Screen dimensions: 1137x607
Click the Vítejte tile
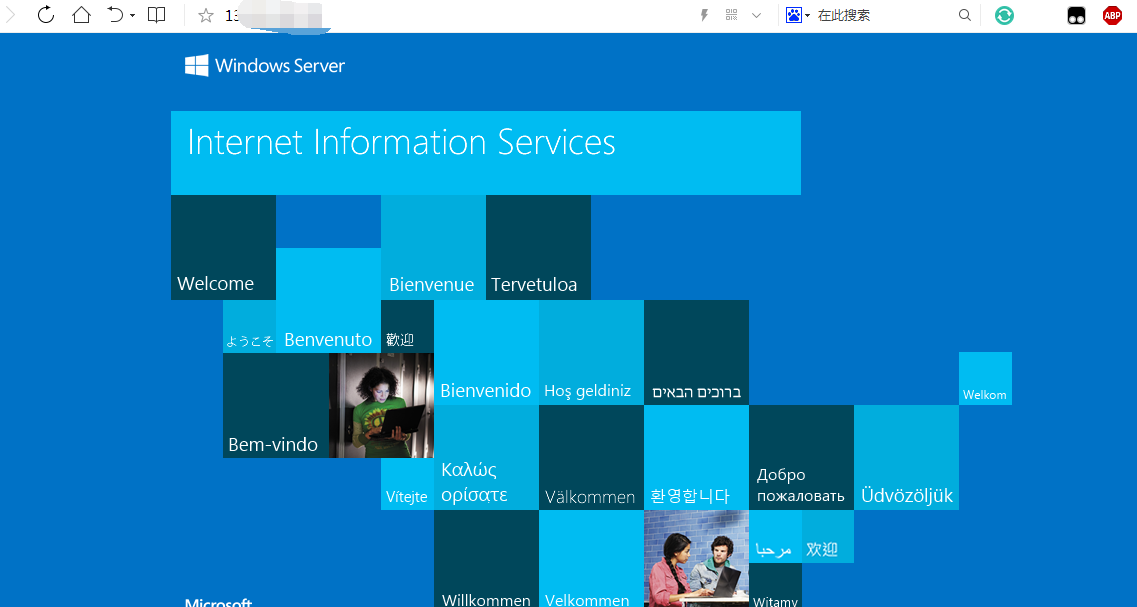(x=407, y=484)
